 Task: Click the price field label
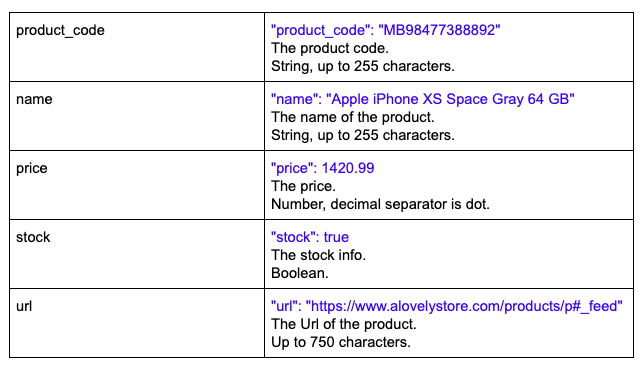(32, 168)
